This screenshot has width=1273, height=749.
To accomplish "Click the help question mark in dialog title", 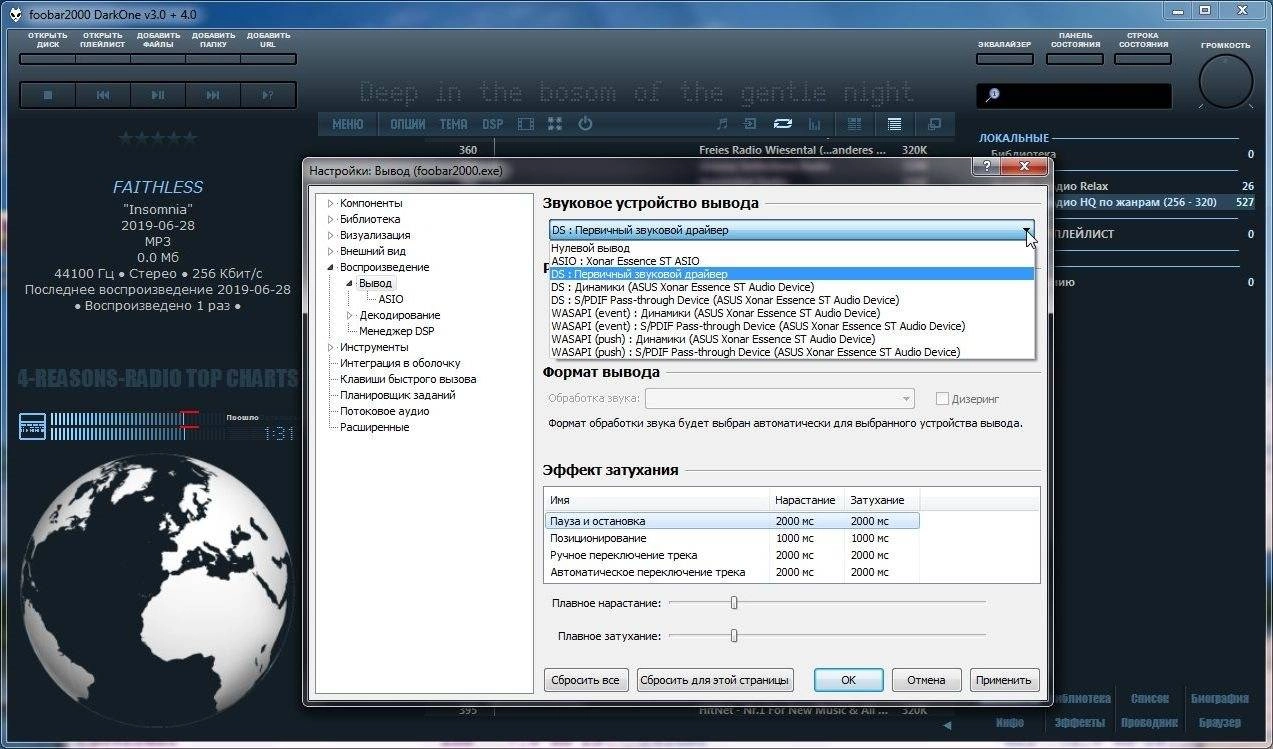I will click(x=987, y=168).
